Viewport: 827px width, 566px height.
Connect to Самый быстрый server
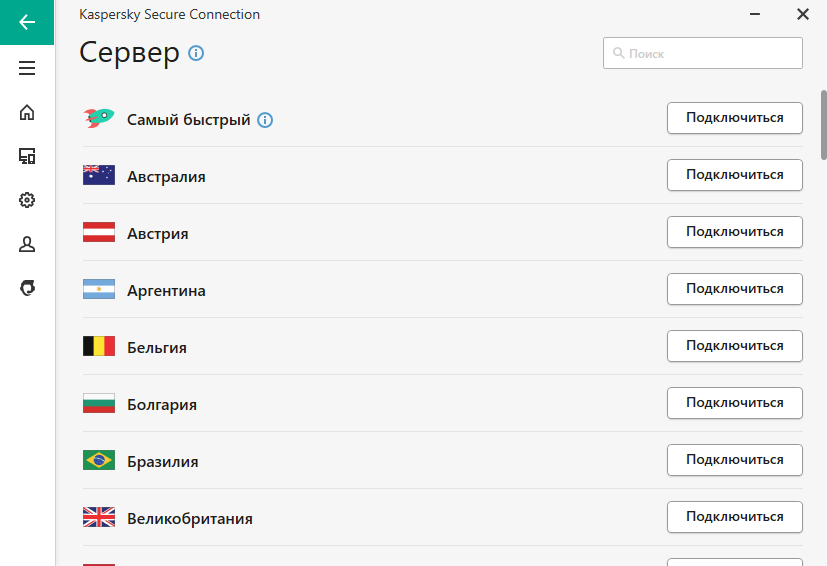735,118
